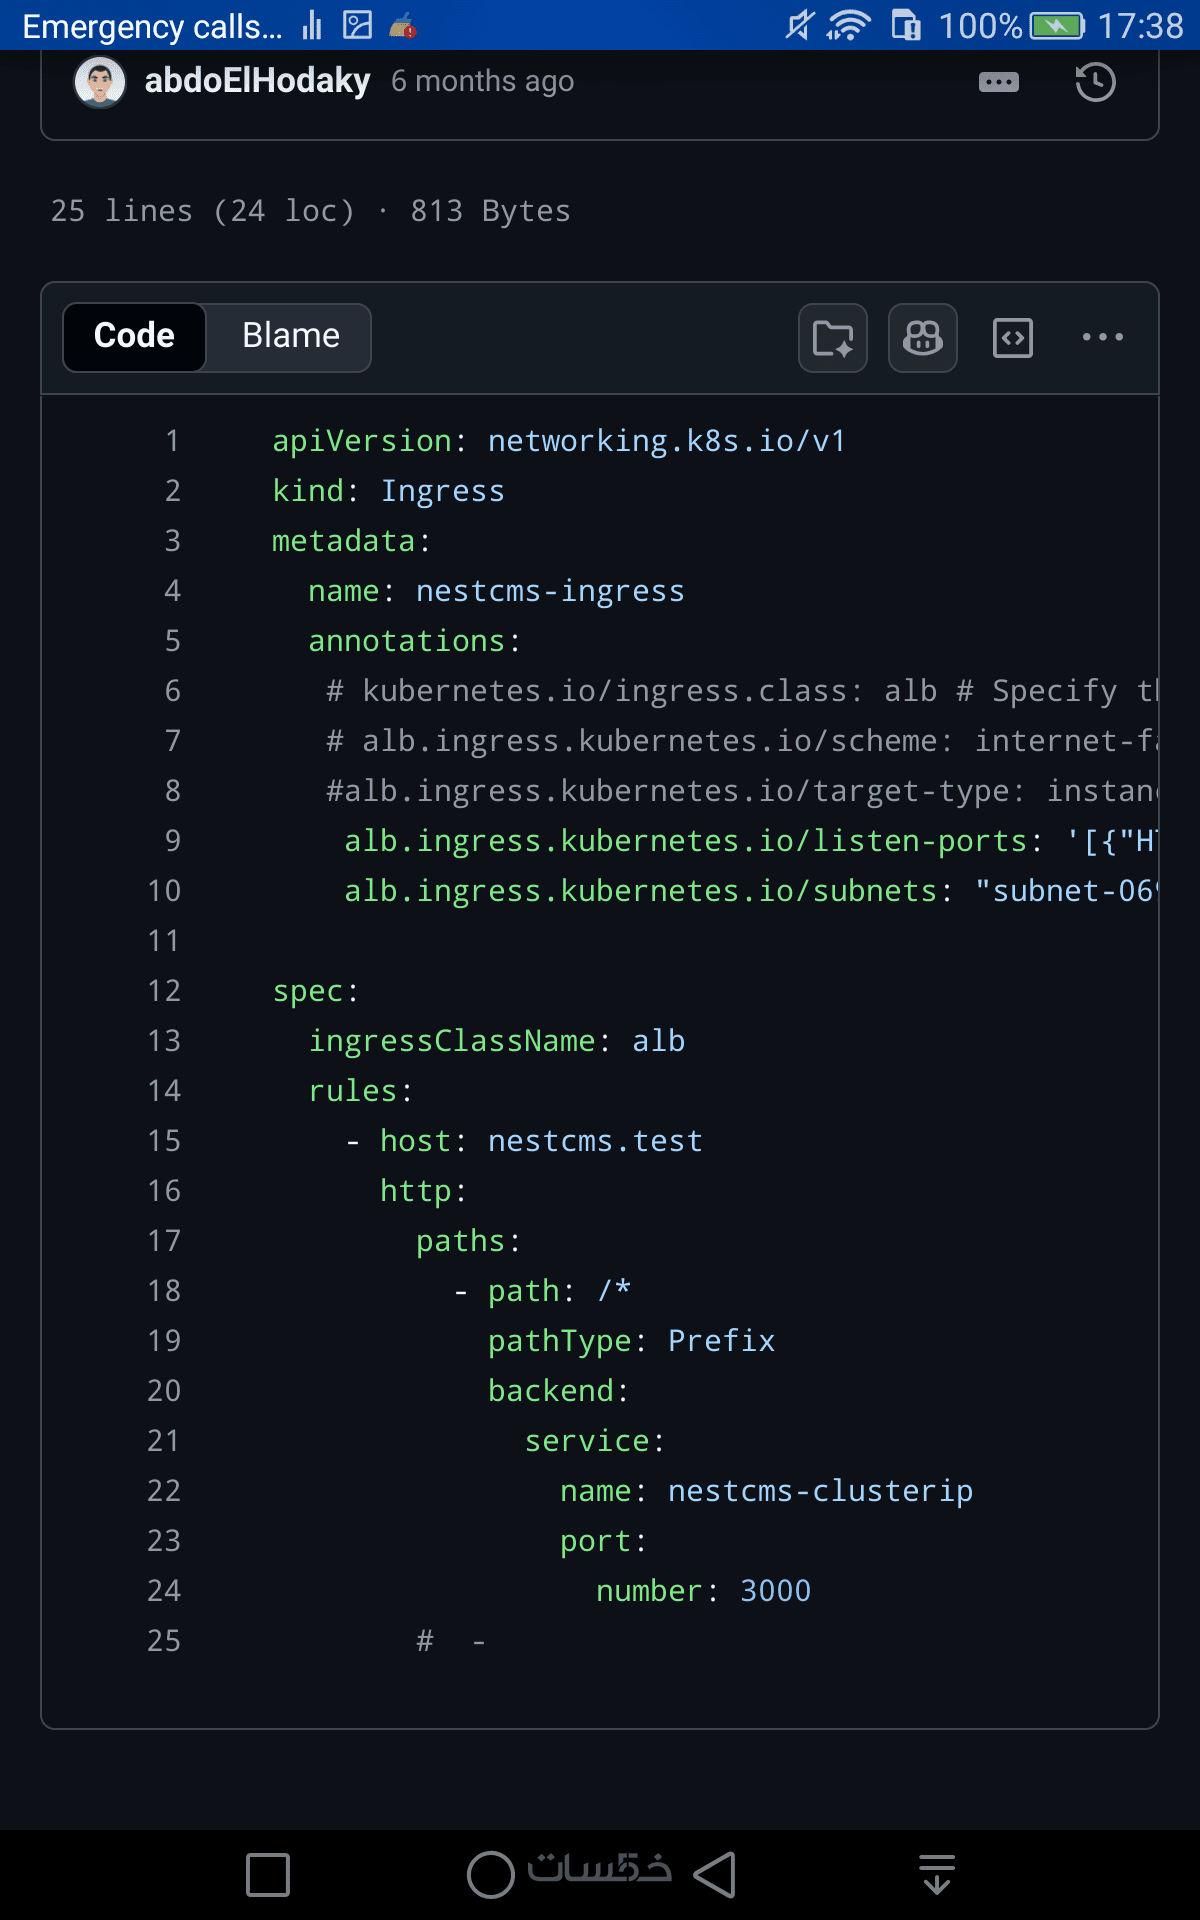The height and width of the screenshot is (1920, 1200).
Task: Tap Wi-Fi status bar icon
Action: pyautogui.click(x=848, y=25)
